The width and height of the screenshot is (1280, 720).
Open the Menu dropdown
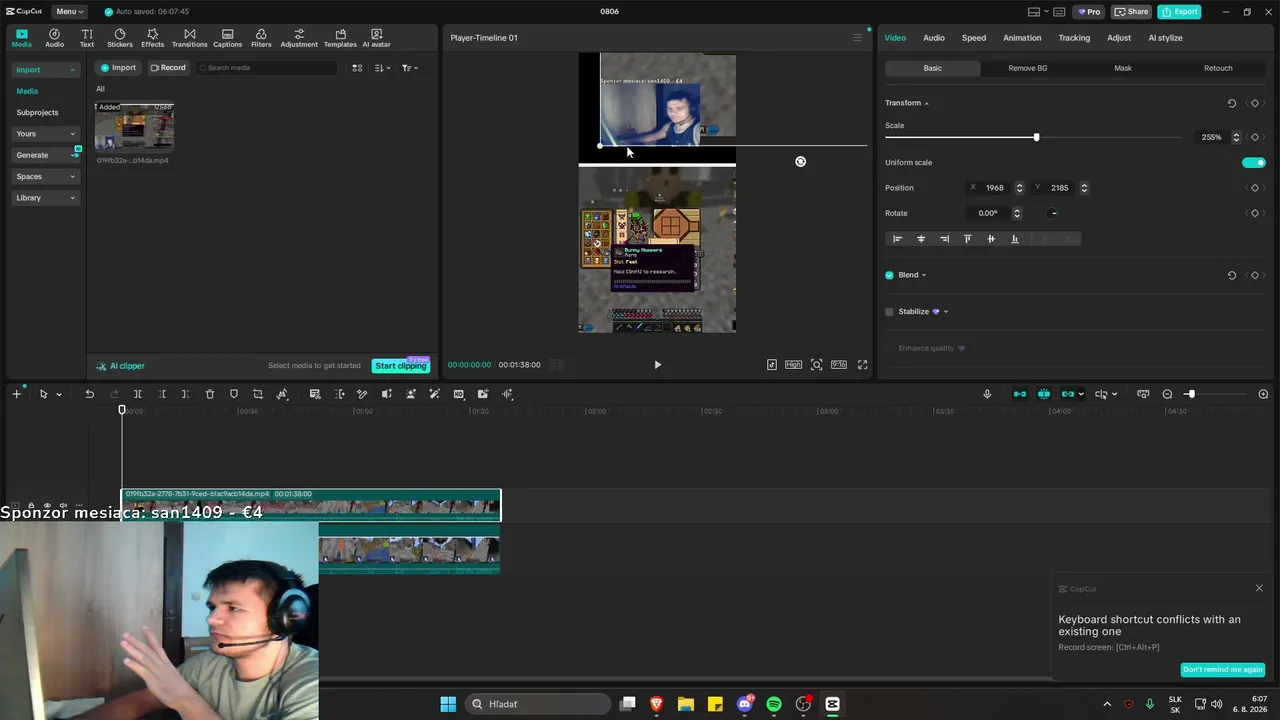click(70, 12)
